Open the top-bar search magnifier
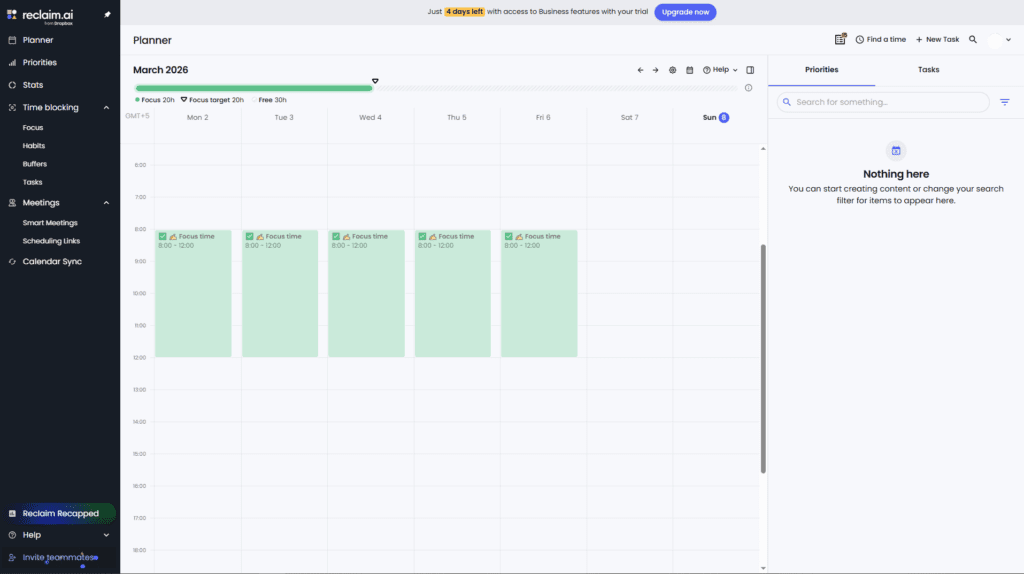Screen dimensions: 1024x574 973,39
